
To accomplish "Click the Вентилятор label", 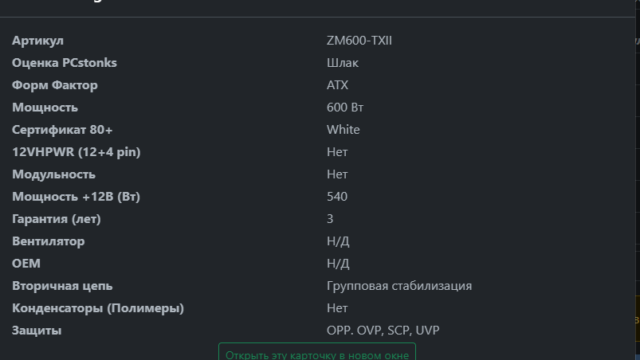I will [48, 241].
